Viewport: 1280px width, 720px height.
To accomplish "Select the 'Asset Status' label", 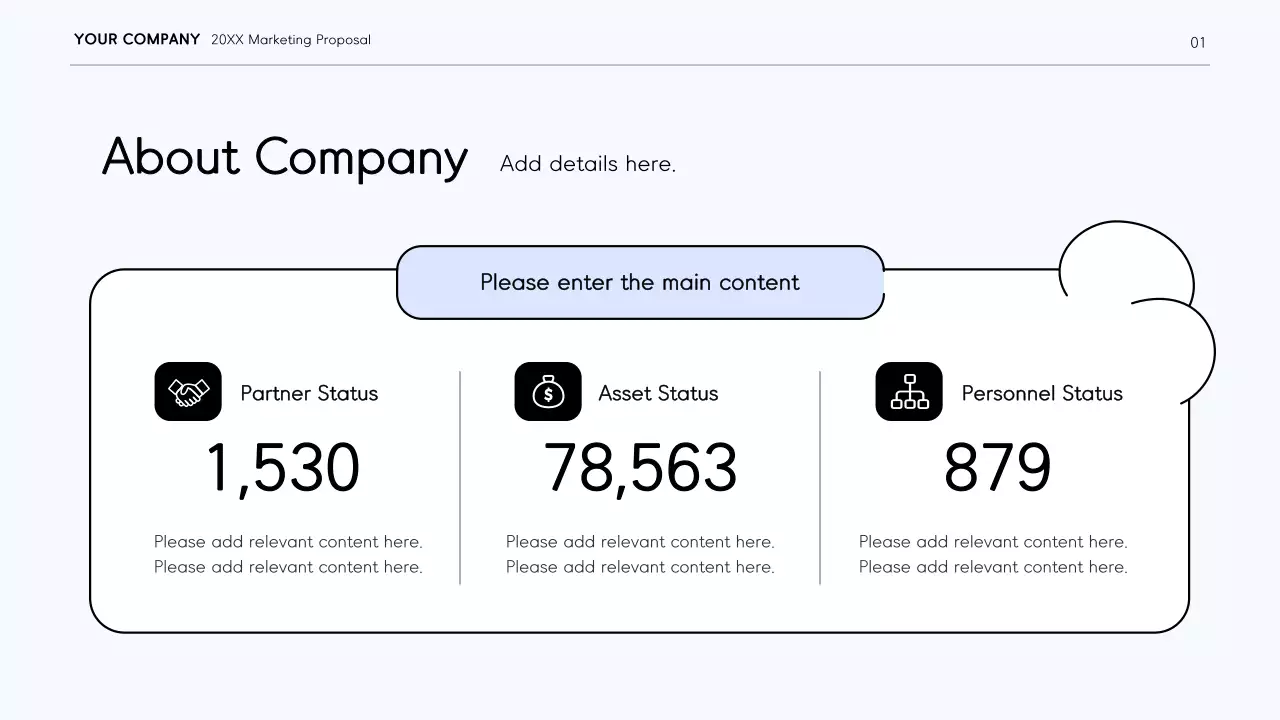I will (658, 393).
